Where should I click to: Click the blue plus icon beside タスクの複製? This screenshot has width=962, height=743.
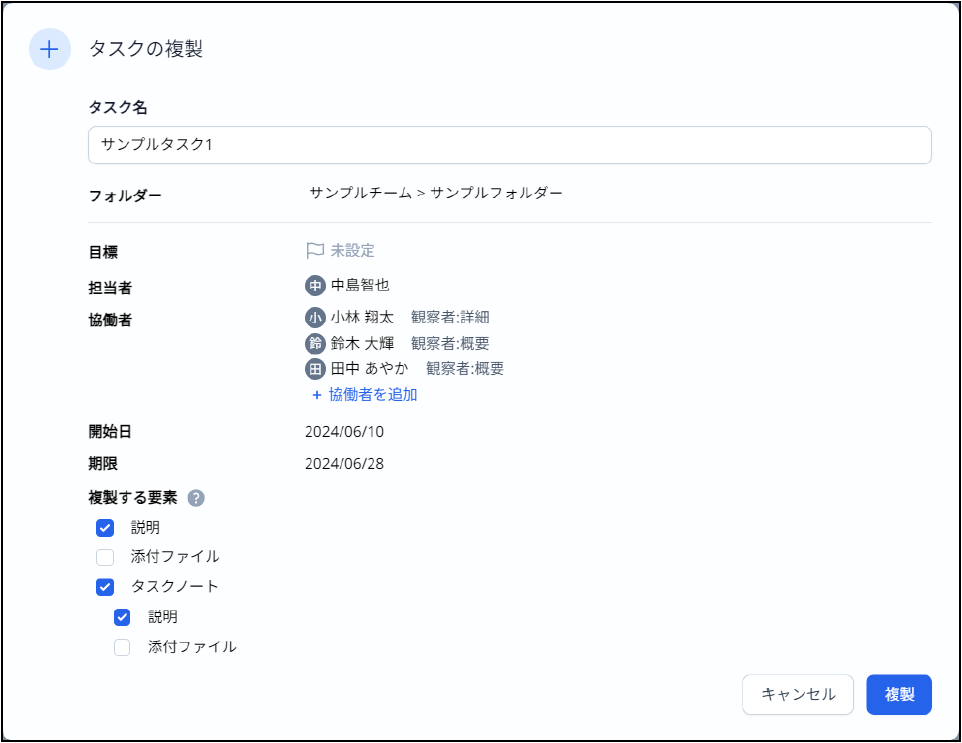pyautogui.click(x=50, y=49)
